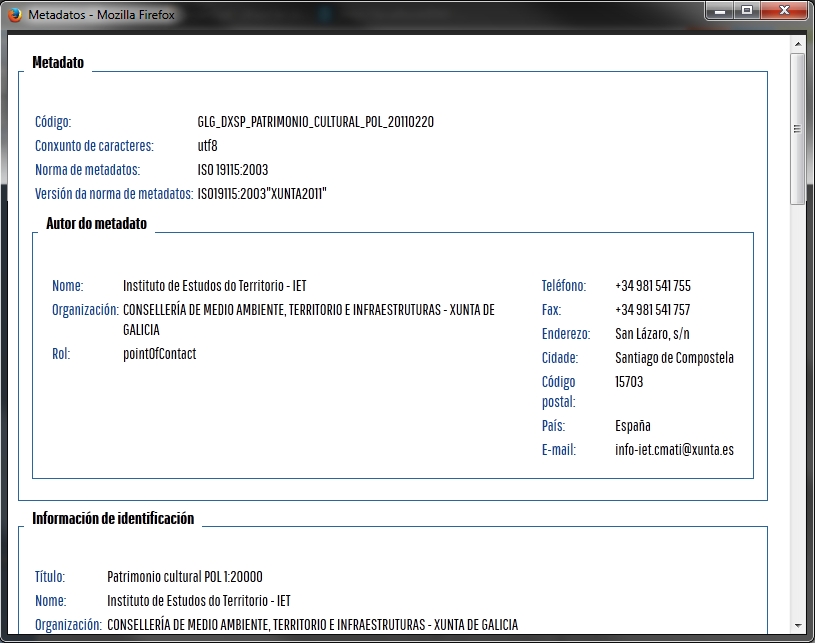This screenshot has width=815, height=643.
Task: Click the 'Título:' label
Action: pyautogui.click(x=50, y=576)
